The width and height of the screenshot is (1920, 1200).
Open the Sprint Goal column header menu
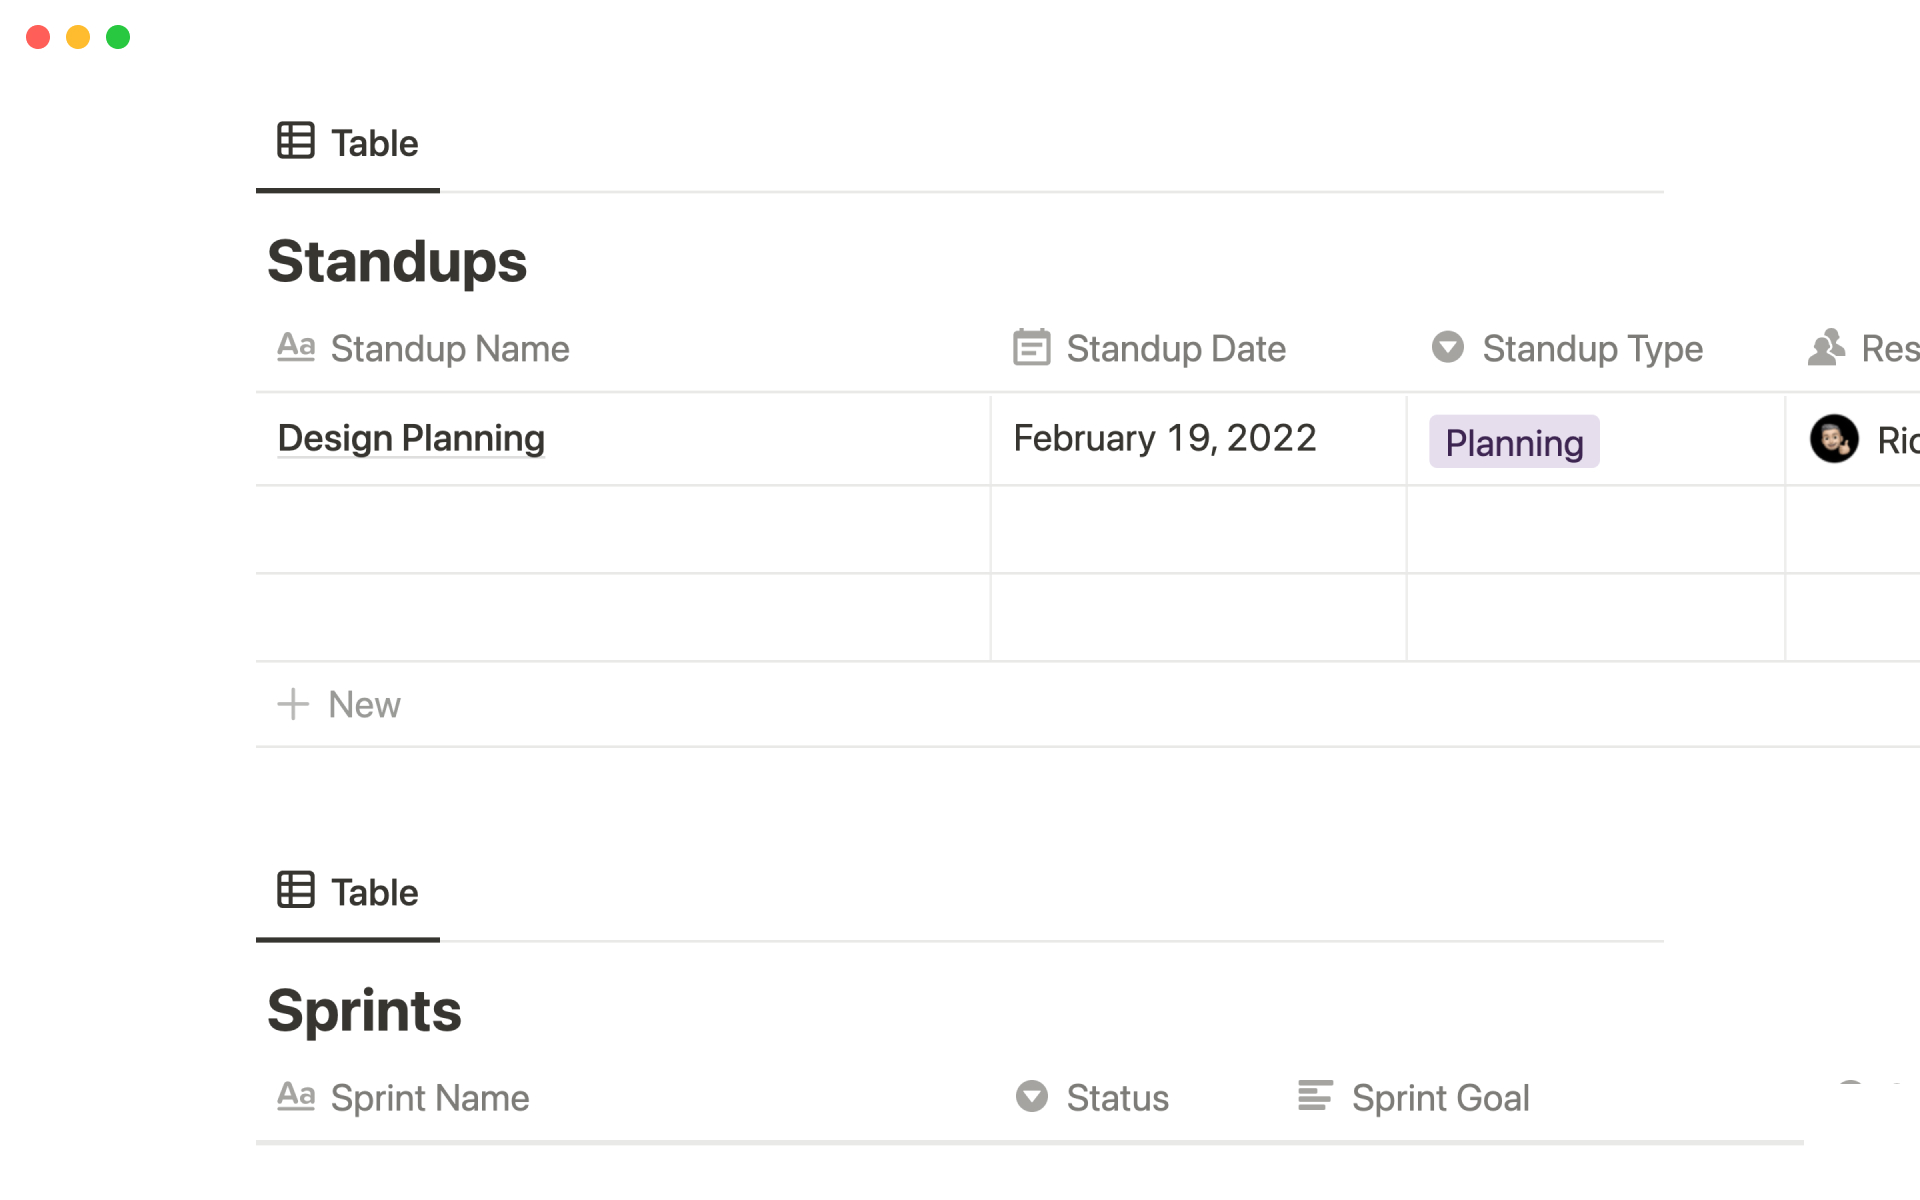tap(1440, 1098)
